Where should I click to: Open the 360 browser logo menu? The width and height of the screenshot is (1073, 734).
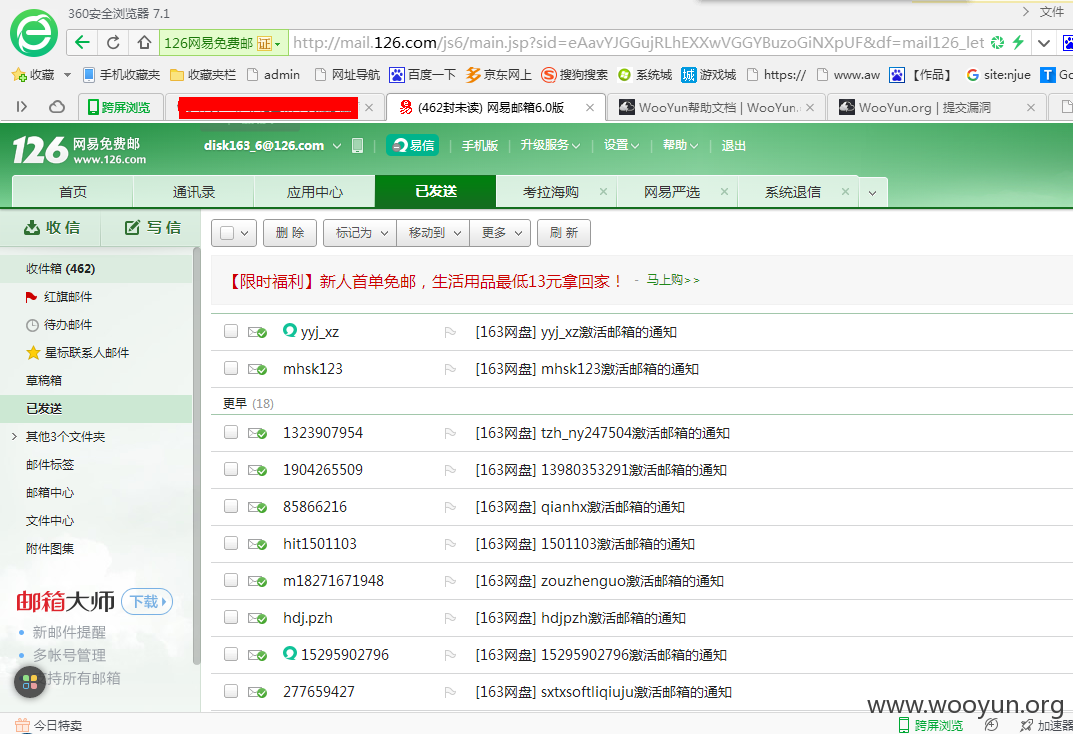[34, 33]
